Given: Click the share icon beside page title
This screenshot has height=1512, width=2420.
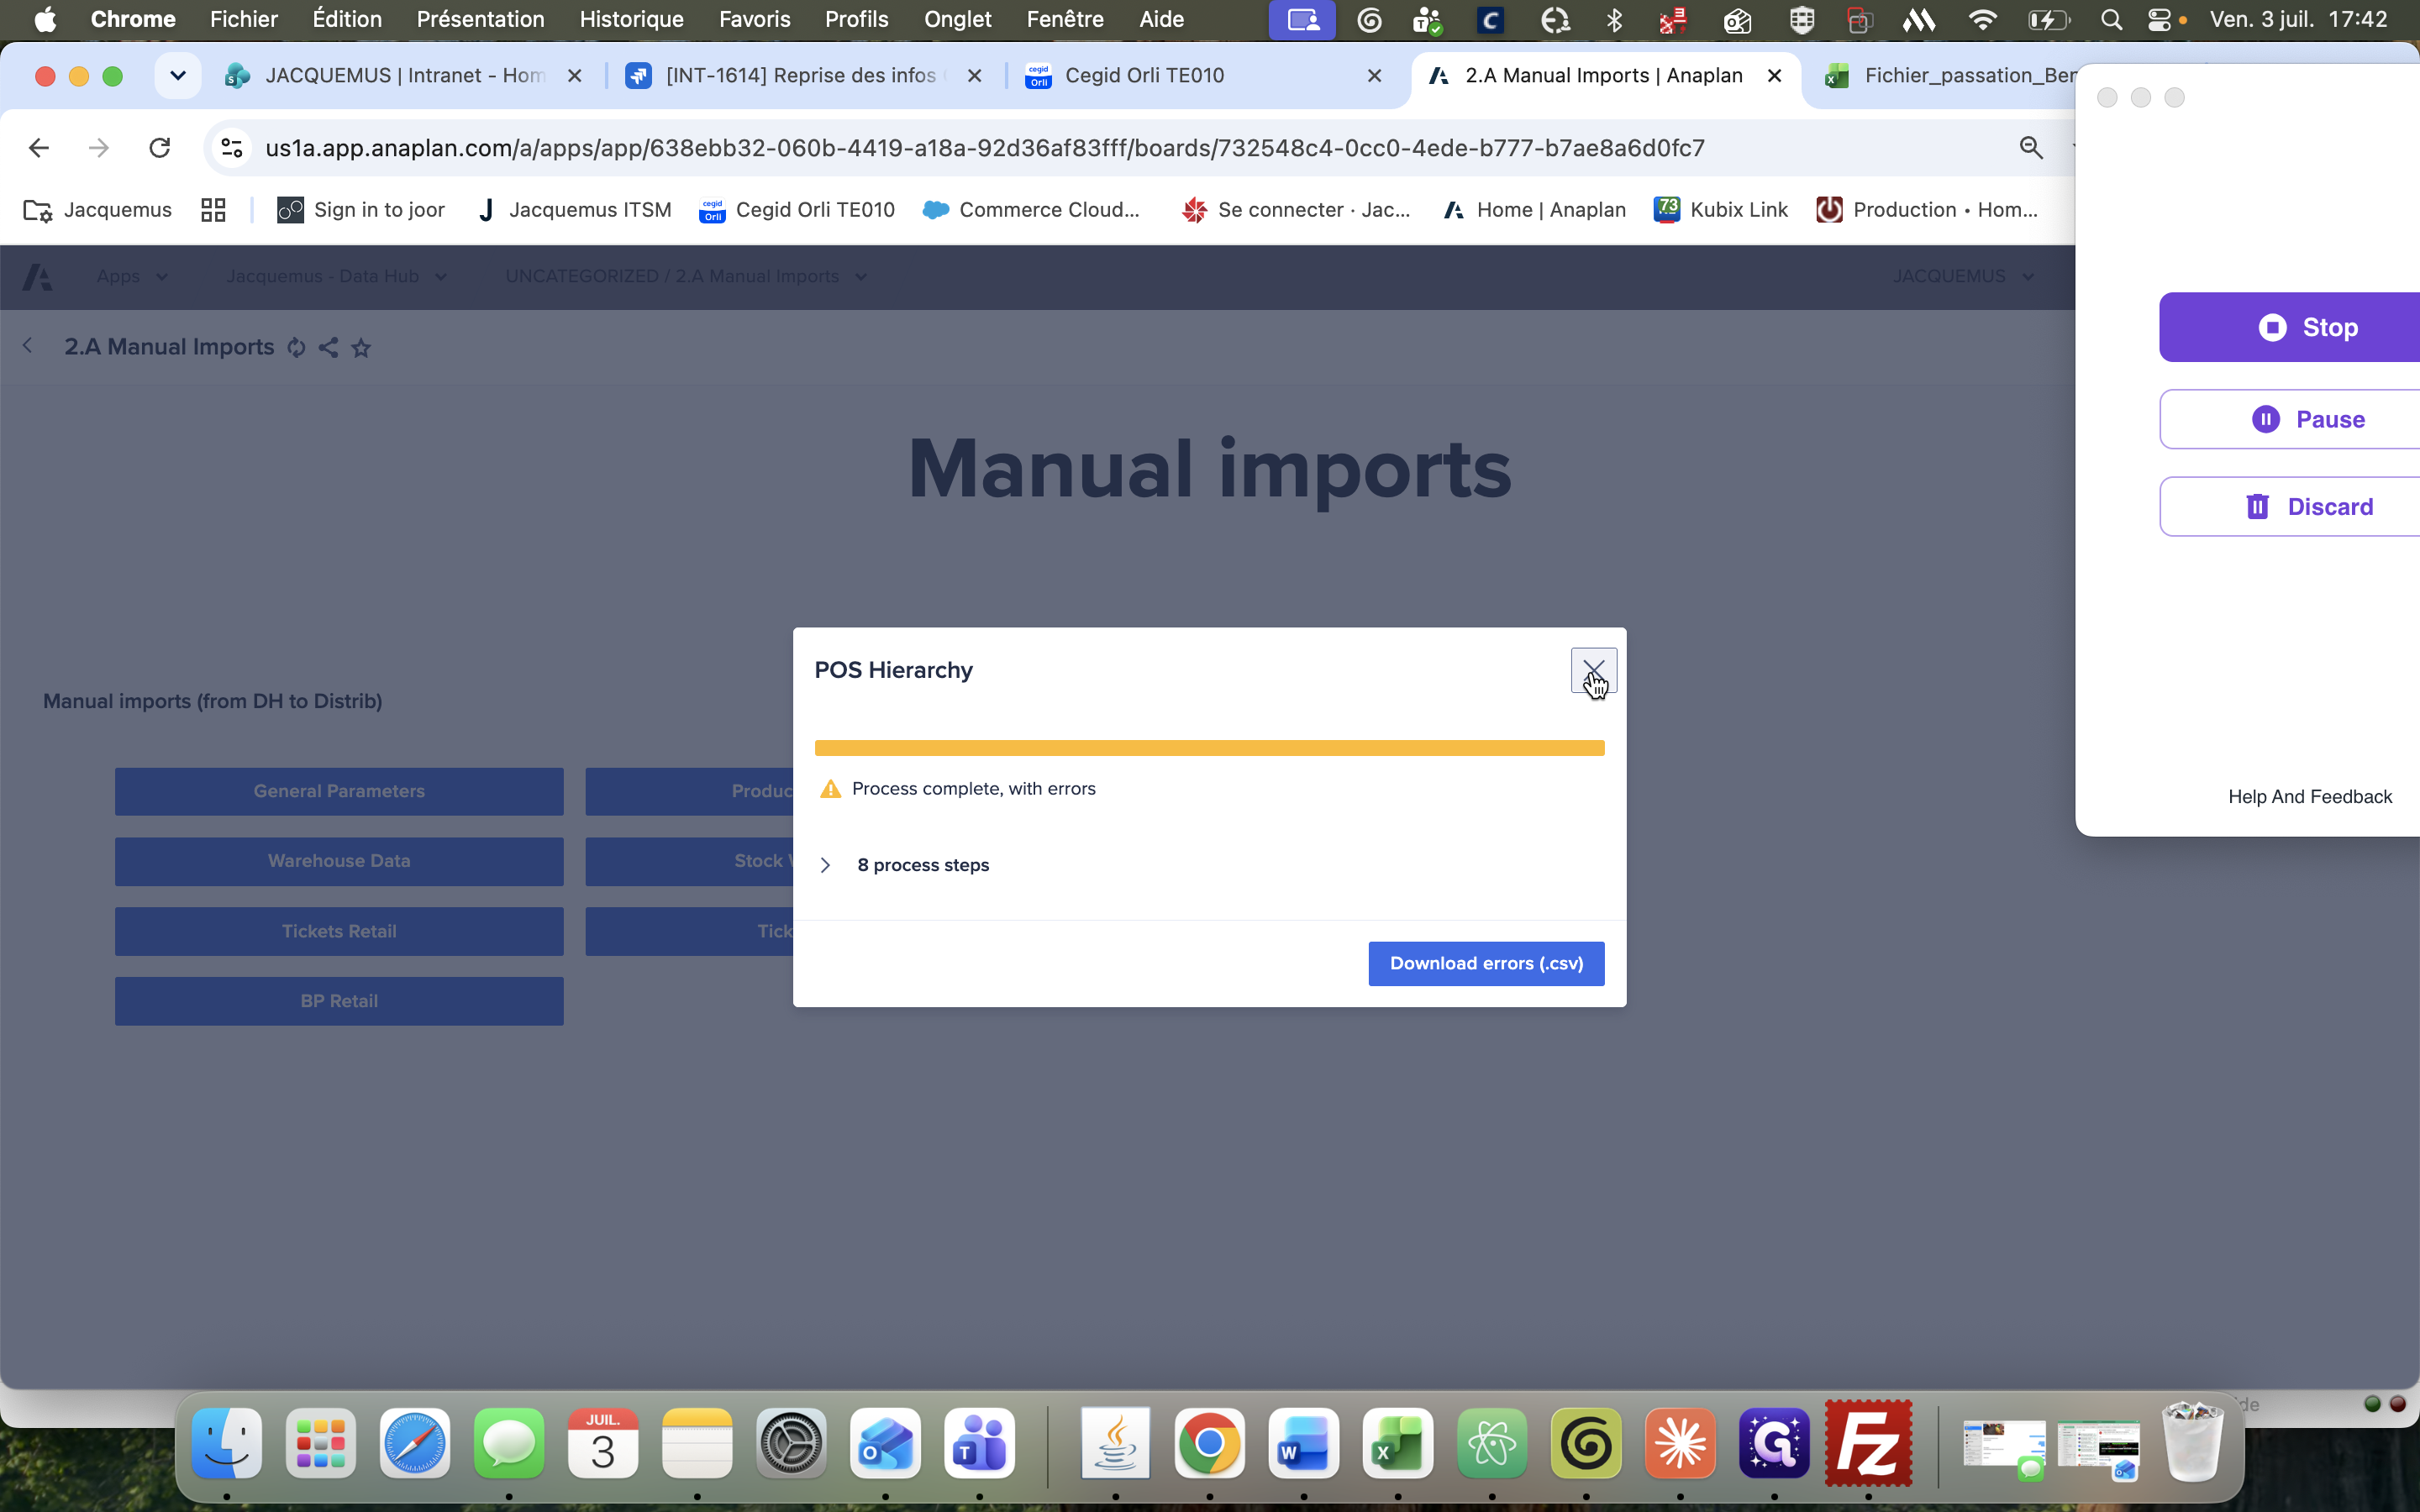Looking at the screenshot, I should click(x=328, y=348).
